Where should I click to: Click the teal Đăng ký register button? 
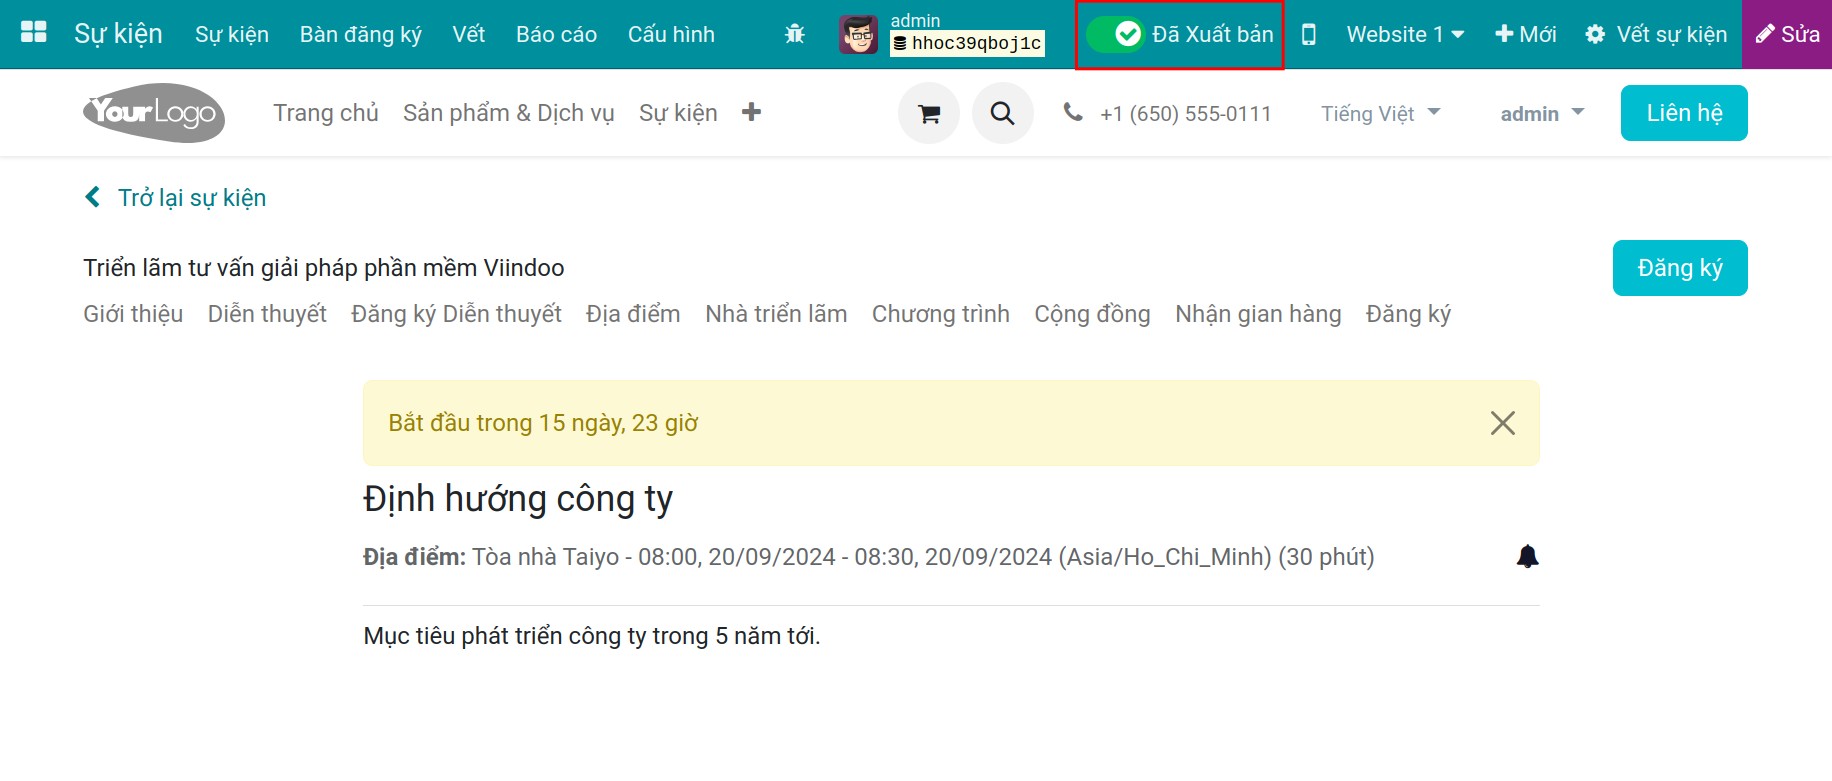pyautogui.click(x=1680, y=268)
